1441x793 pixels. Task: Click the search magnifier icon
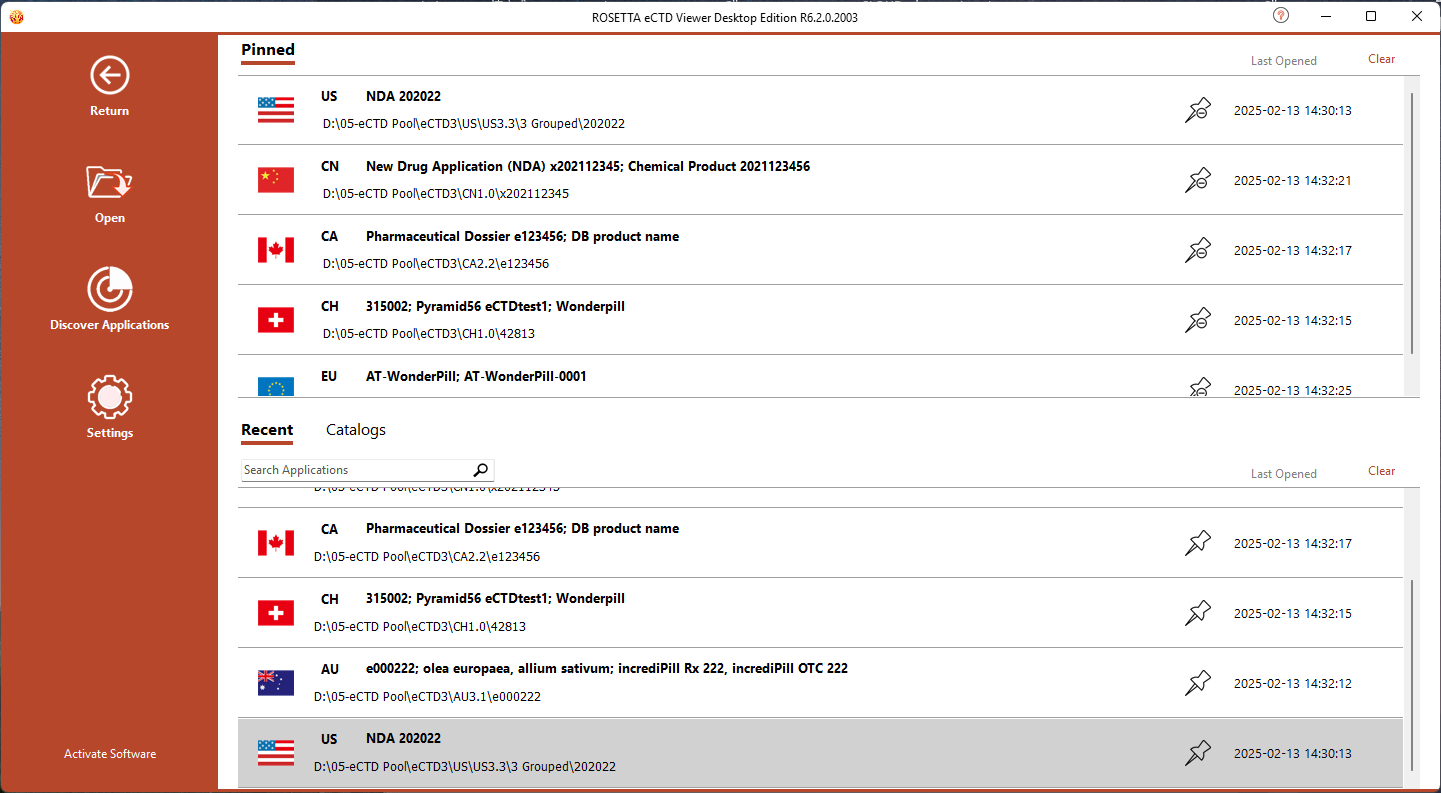point(481,470)
